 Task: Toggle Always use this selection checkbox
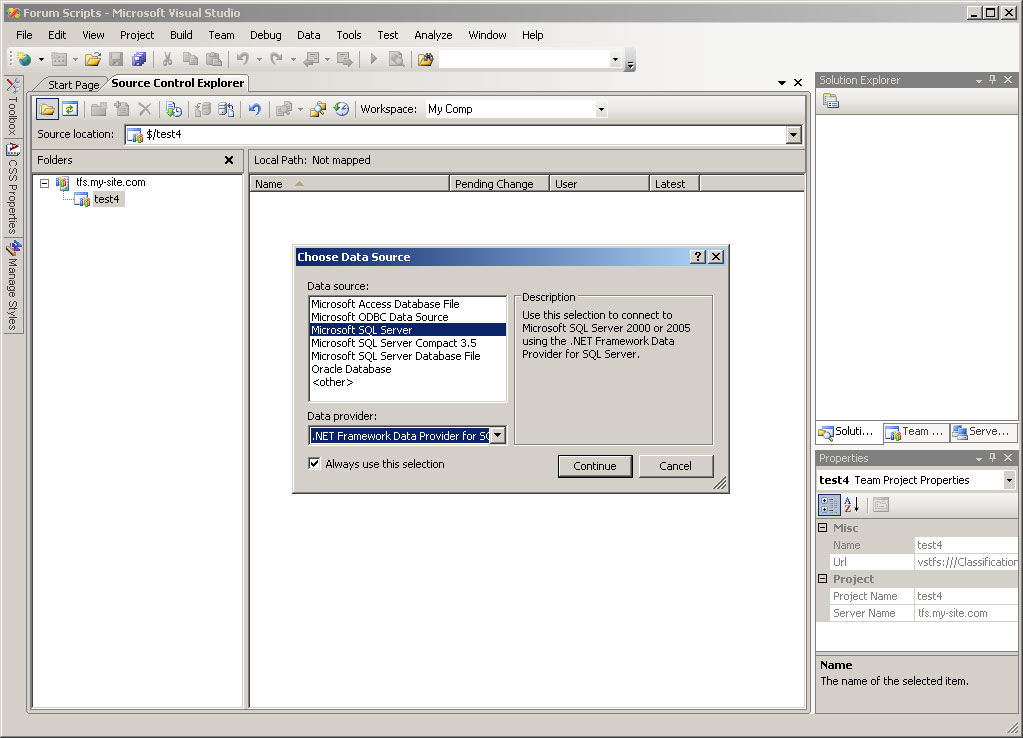point(314,463)
